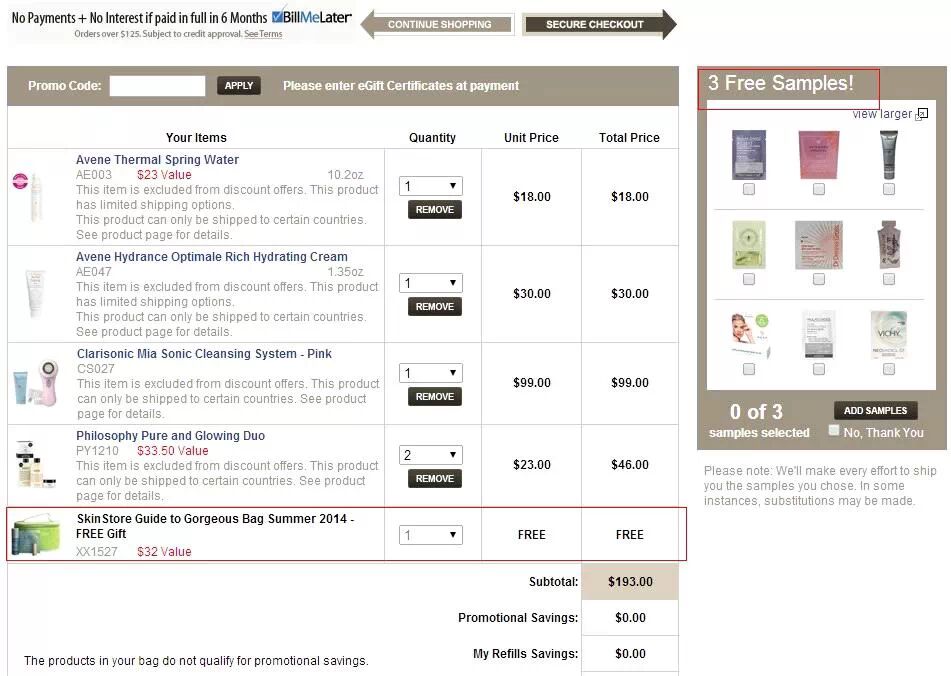Screen dimensions: 951x676
Task: Open quantity dropdown for Clarisonic Mia
Action: tap(431, 372)
